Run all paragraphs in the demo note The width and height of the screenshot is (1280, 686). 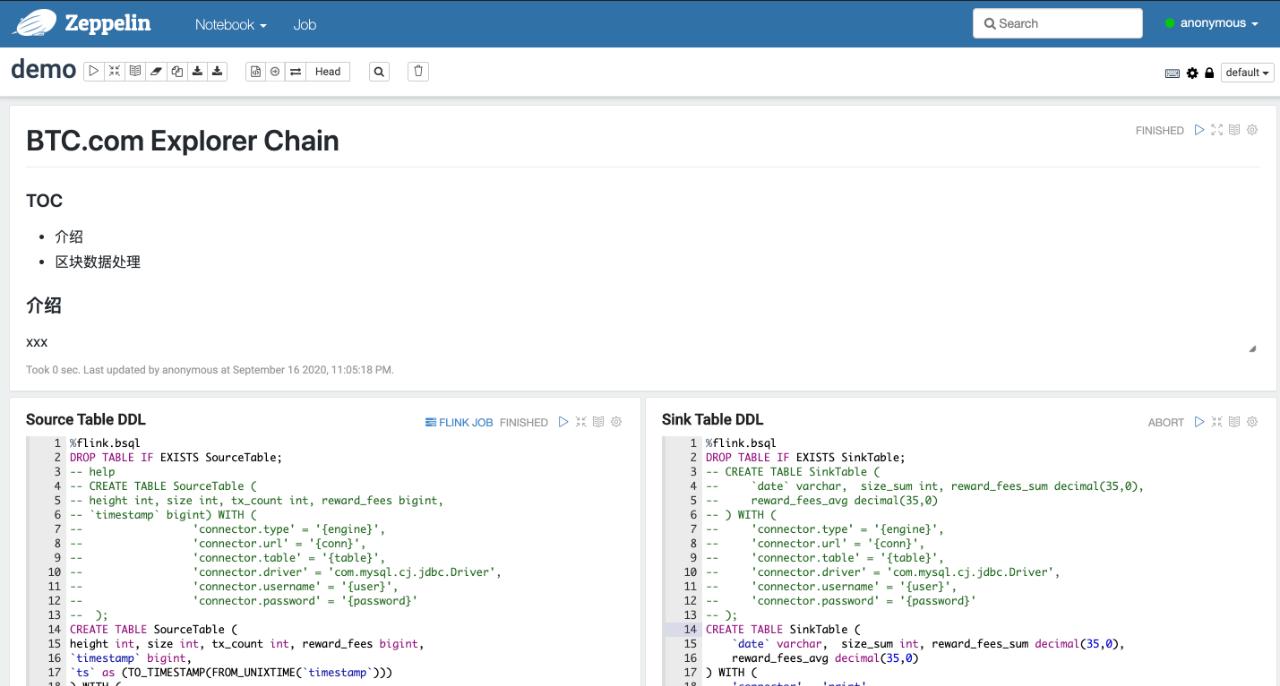pyautogui.click(x=93, y=72)
